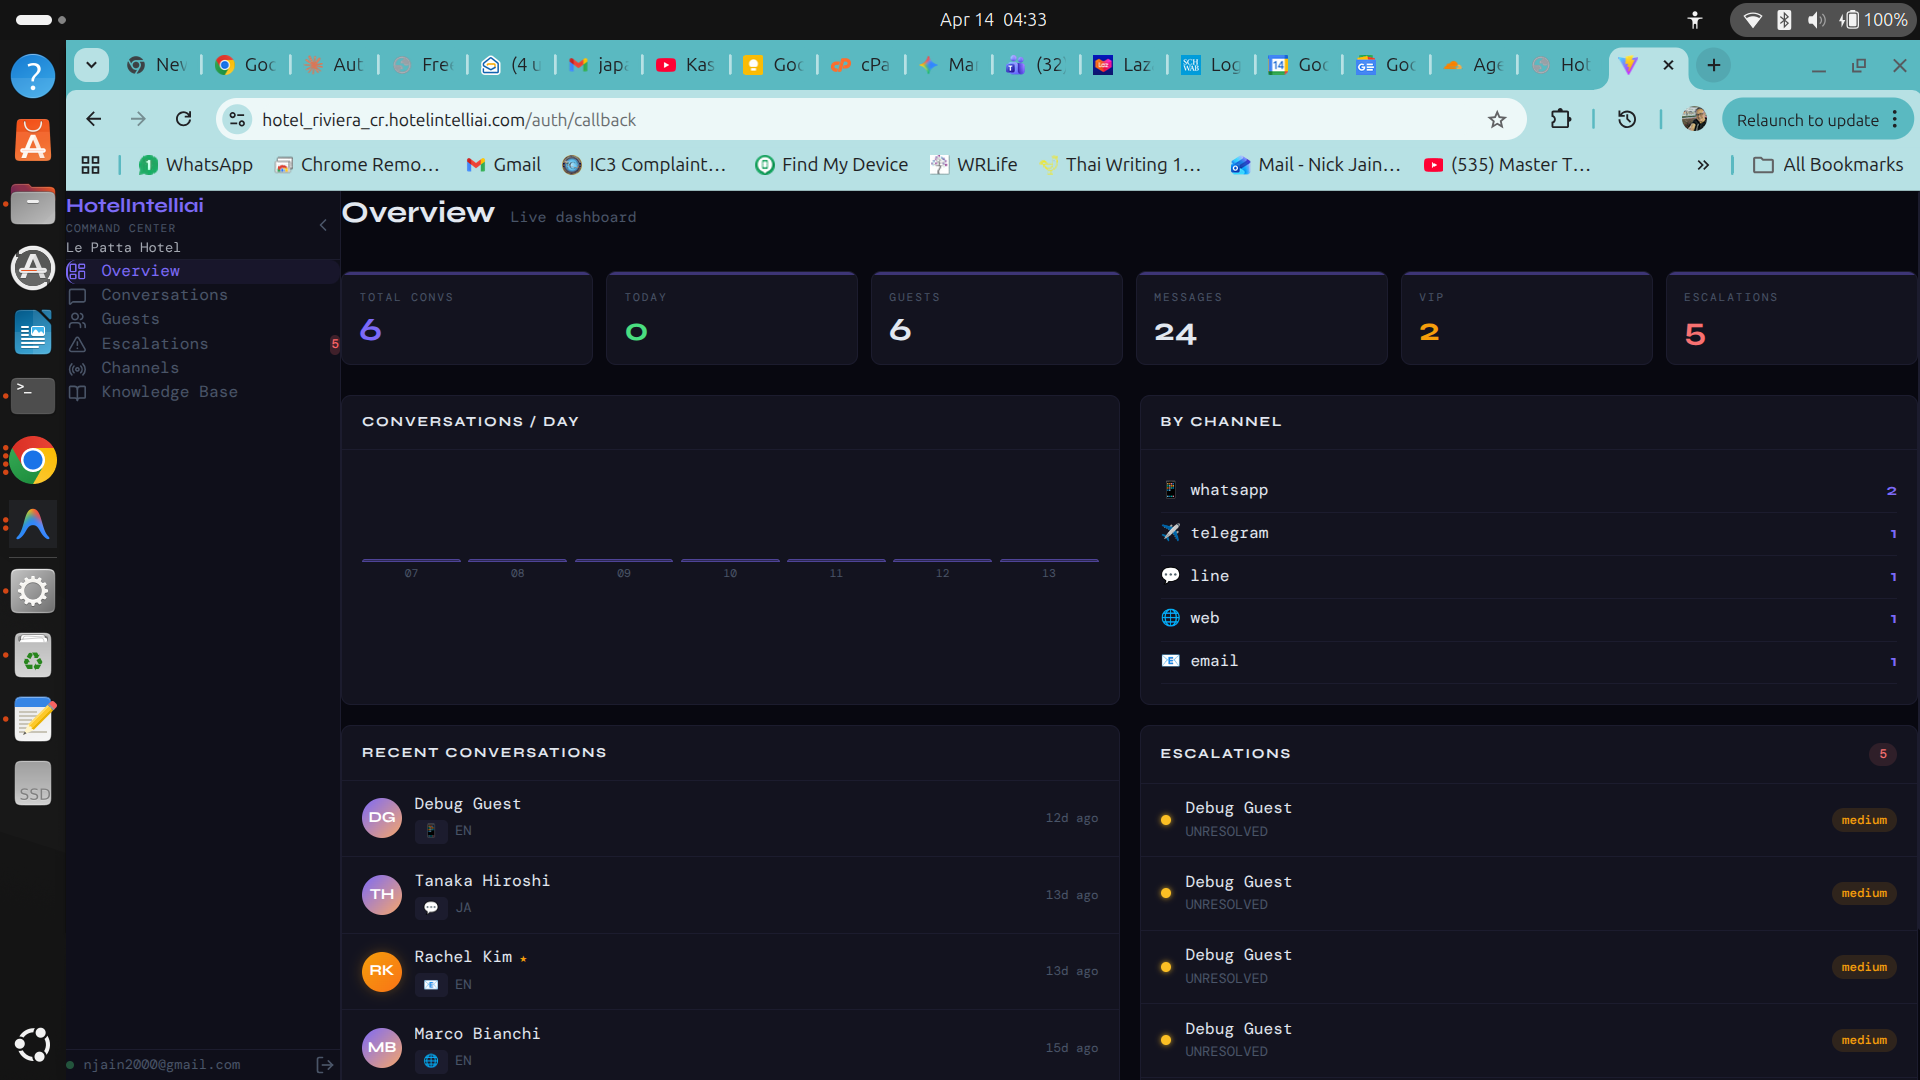Open the tab search dropdown
The image size is (1920, 1080).
(91, 65)
